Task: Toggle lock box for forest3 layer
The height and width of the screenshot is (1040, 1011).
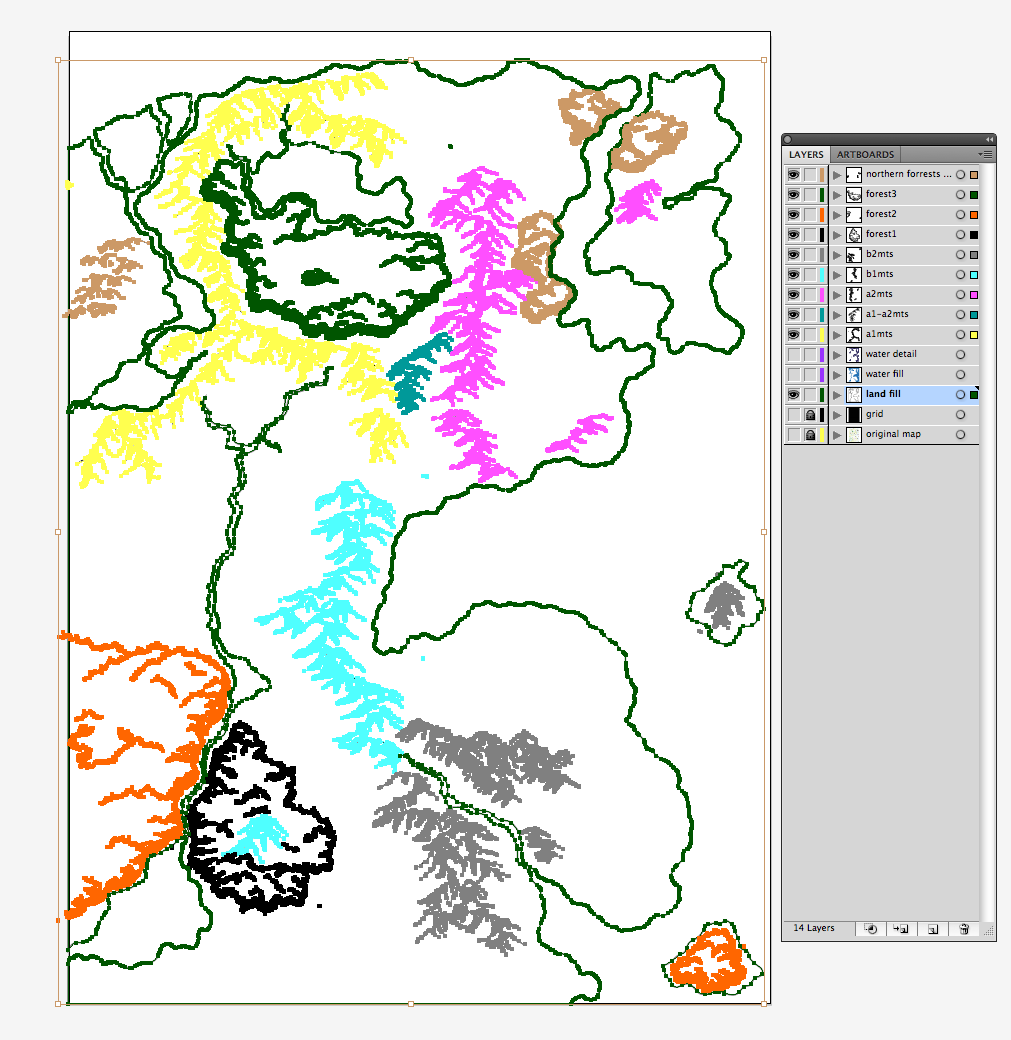Action: coord(810,194)
